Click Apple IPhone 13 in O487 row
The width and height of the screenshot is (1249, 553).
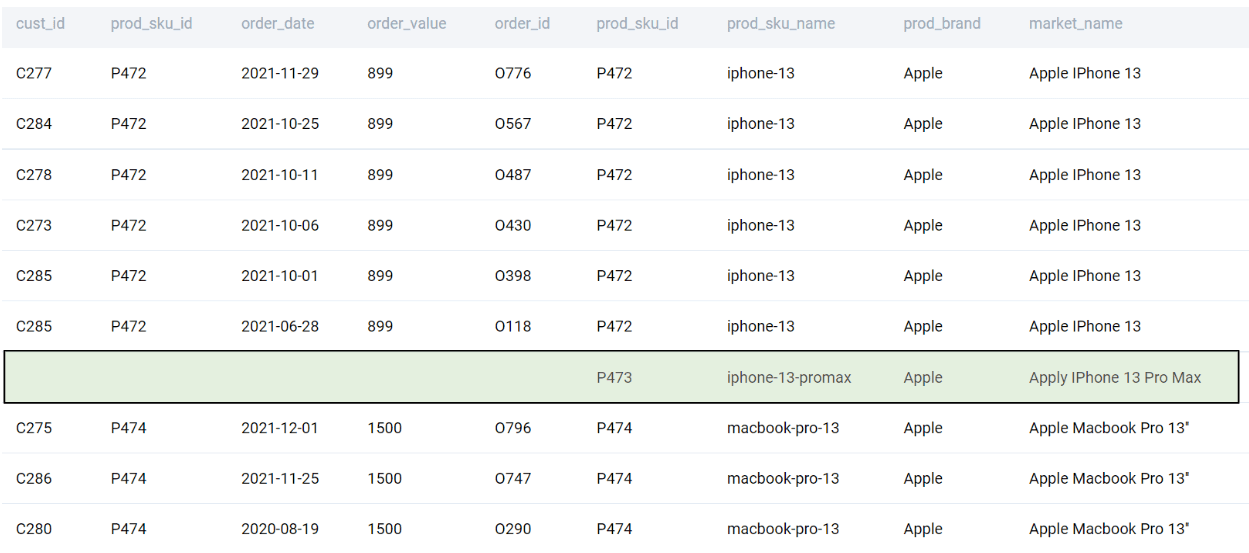[x=1085, y=175]
